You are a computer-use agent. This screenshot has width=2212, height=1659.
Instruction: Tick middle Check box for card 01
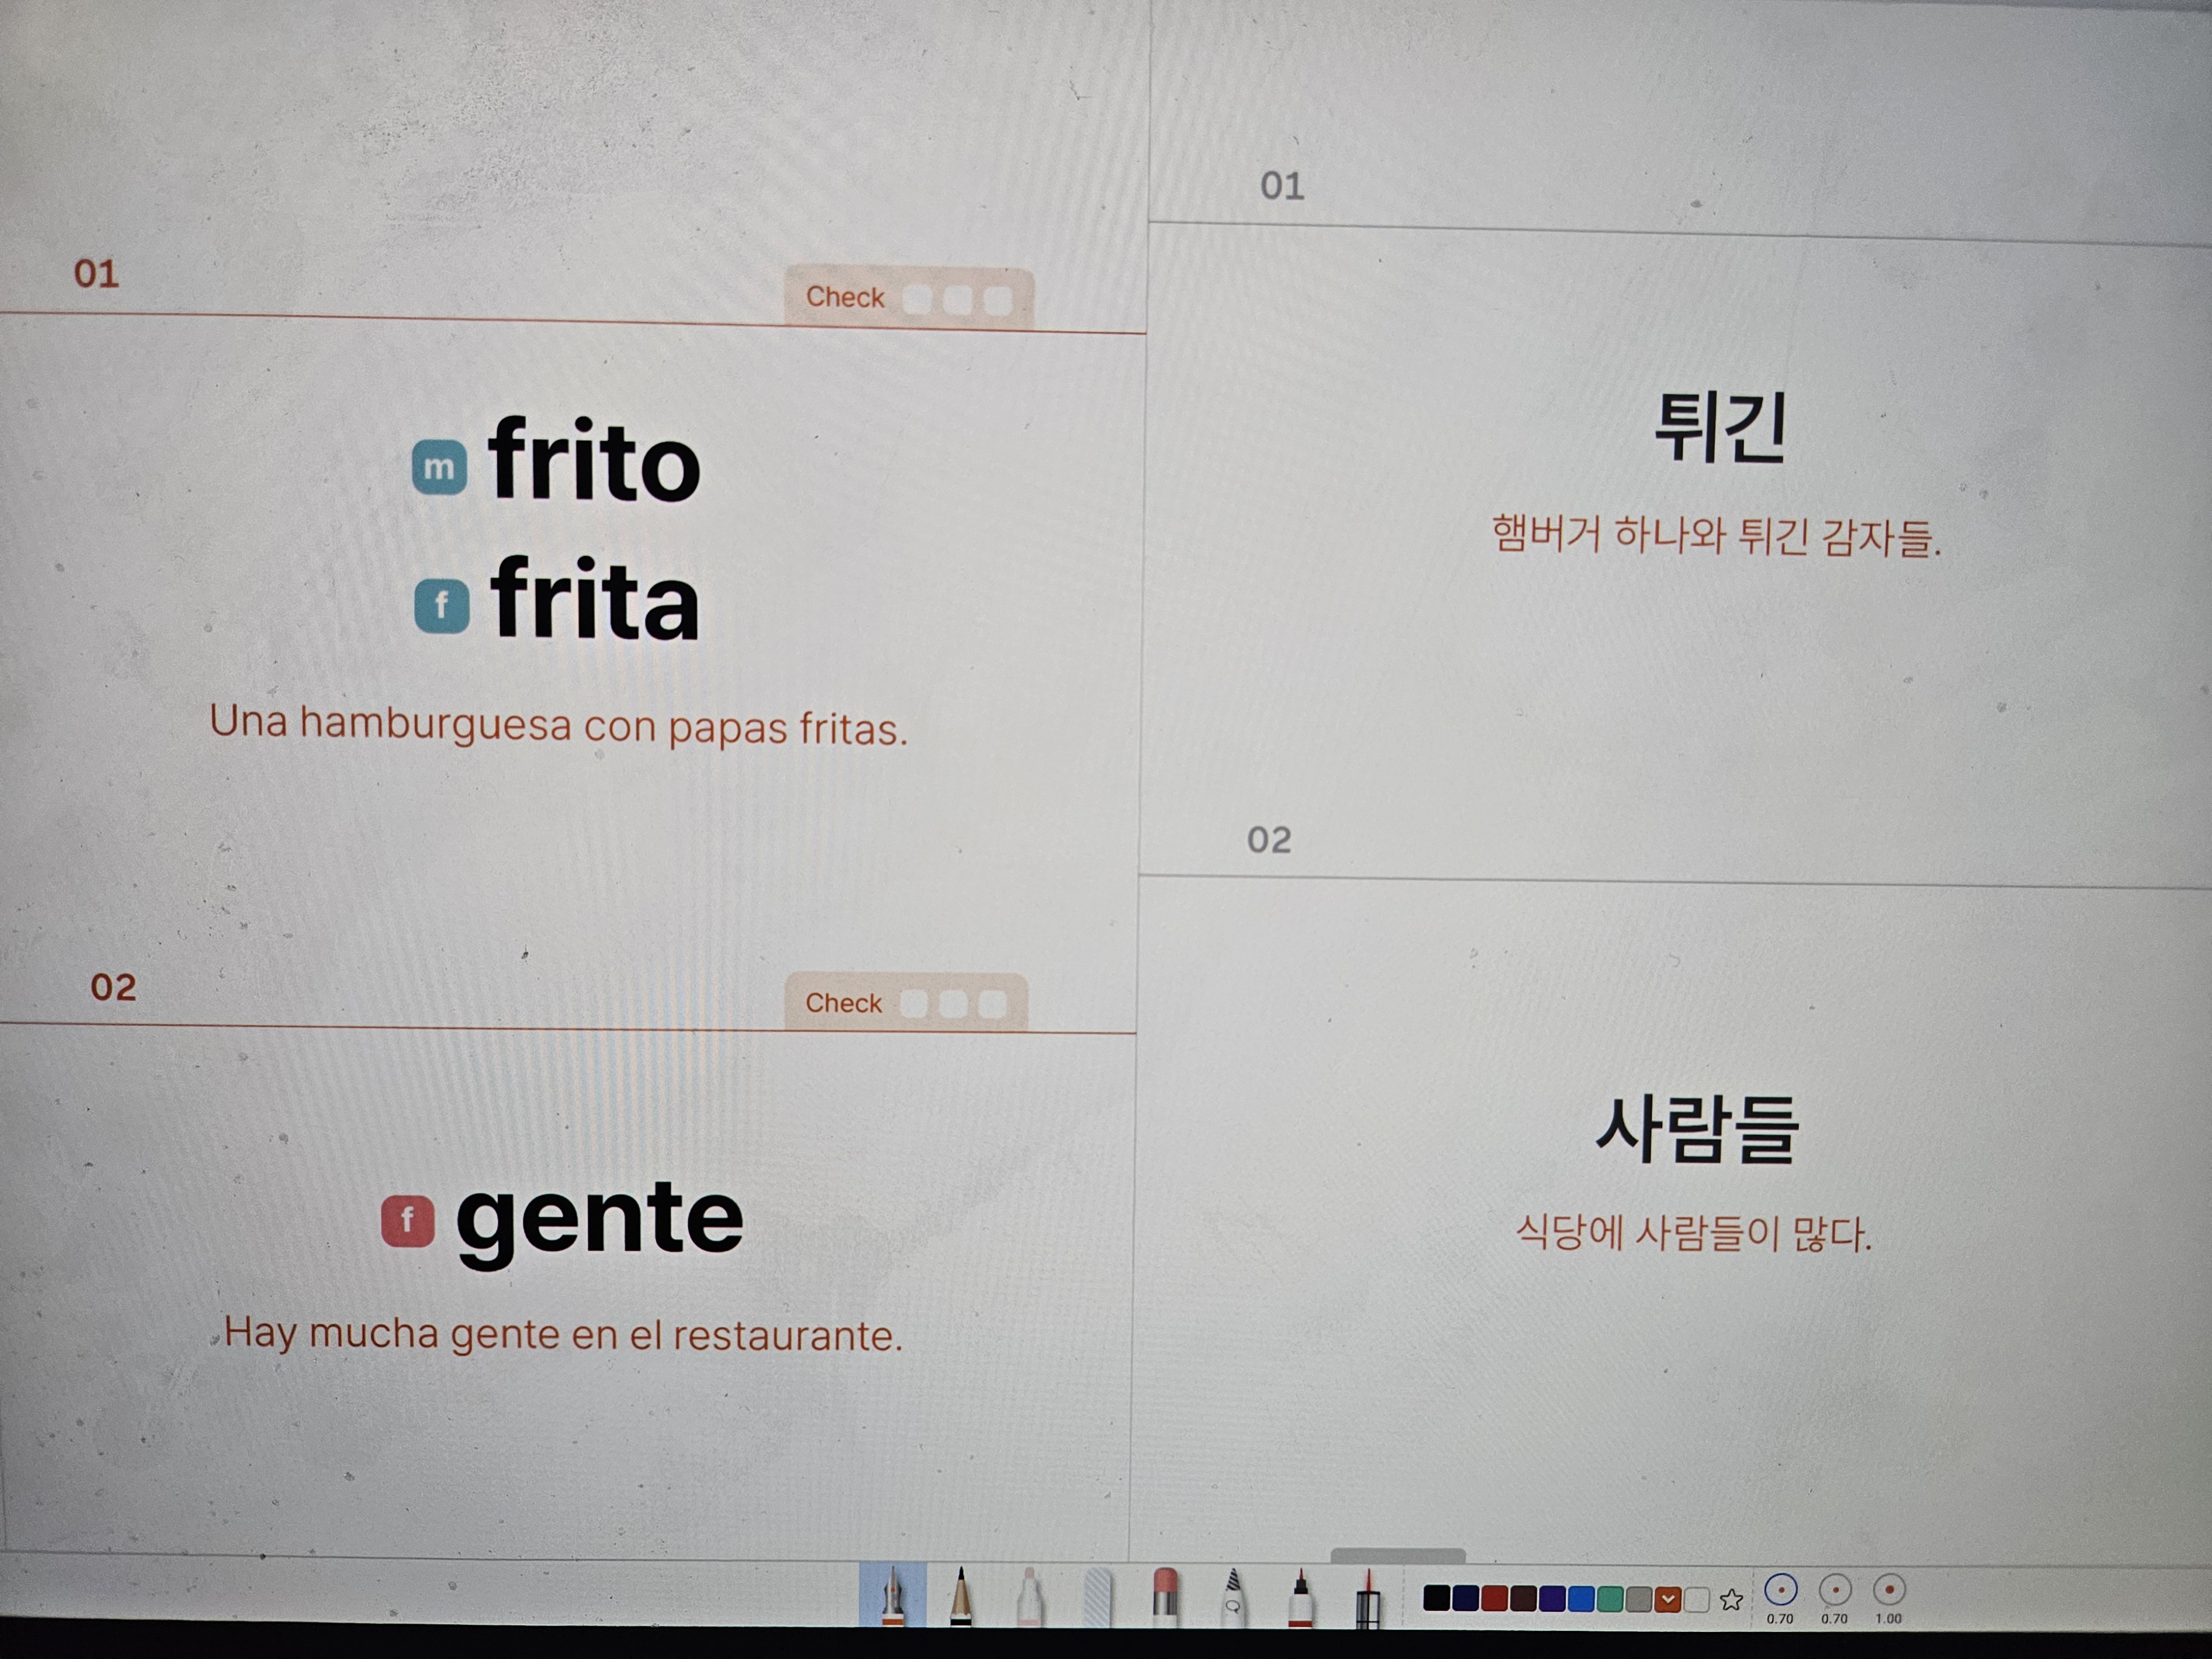tap(957, 300)
